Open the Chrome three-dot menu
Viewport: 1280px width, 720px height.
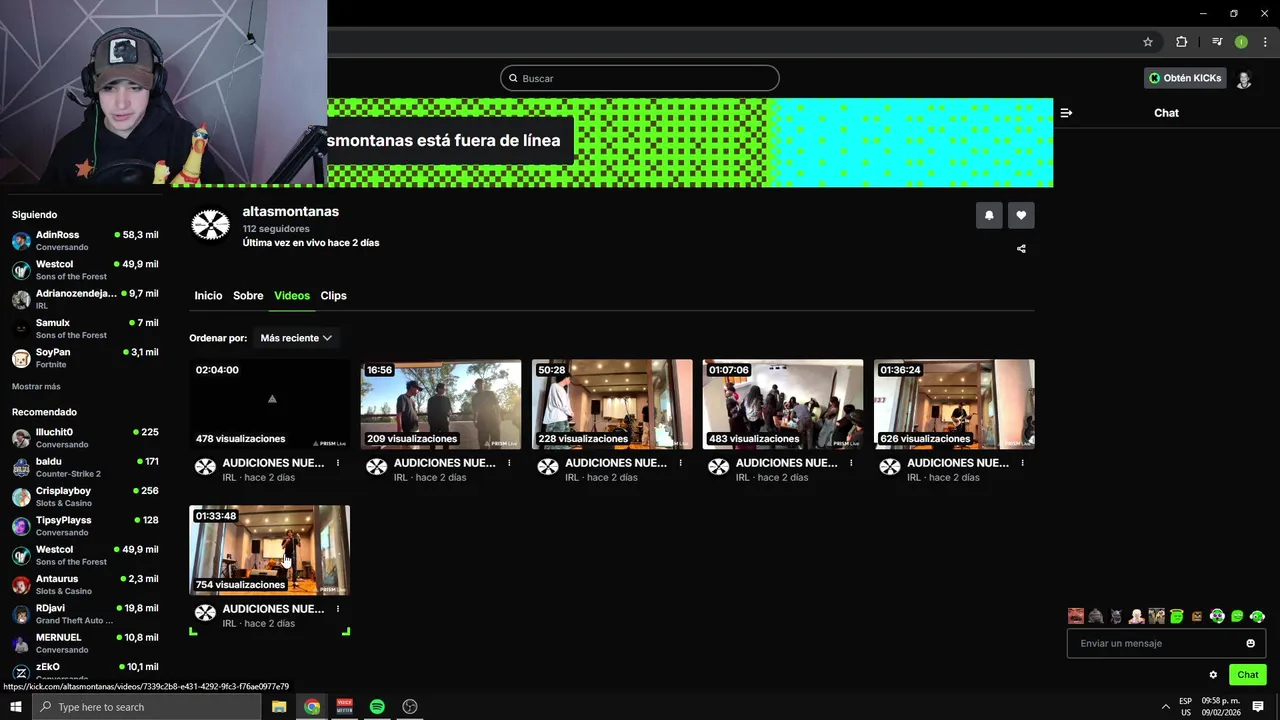(1265, 42)
